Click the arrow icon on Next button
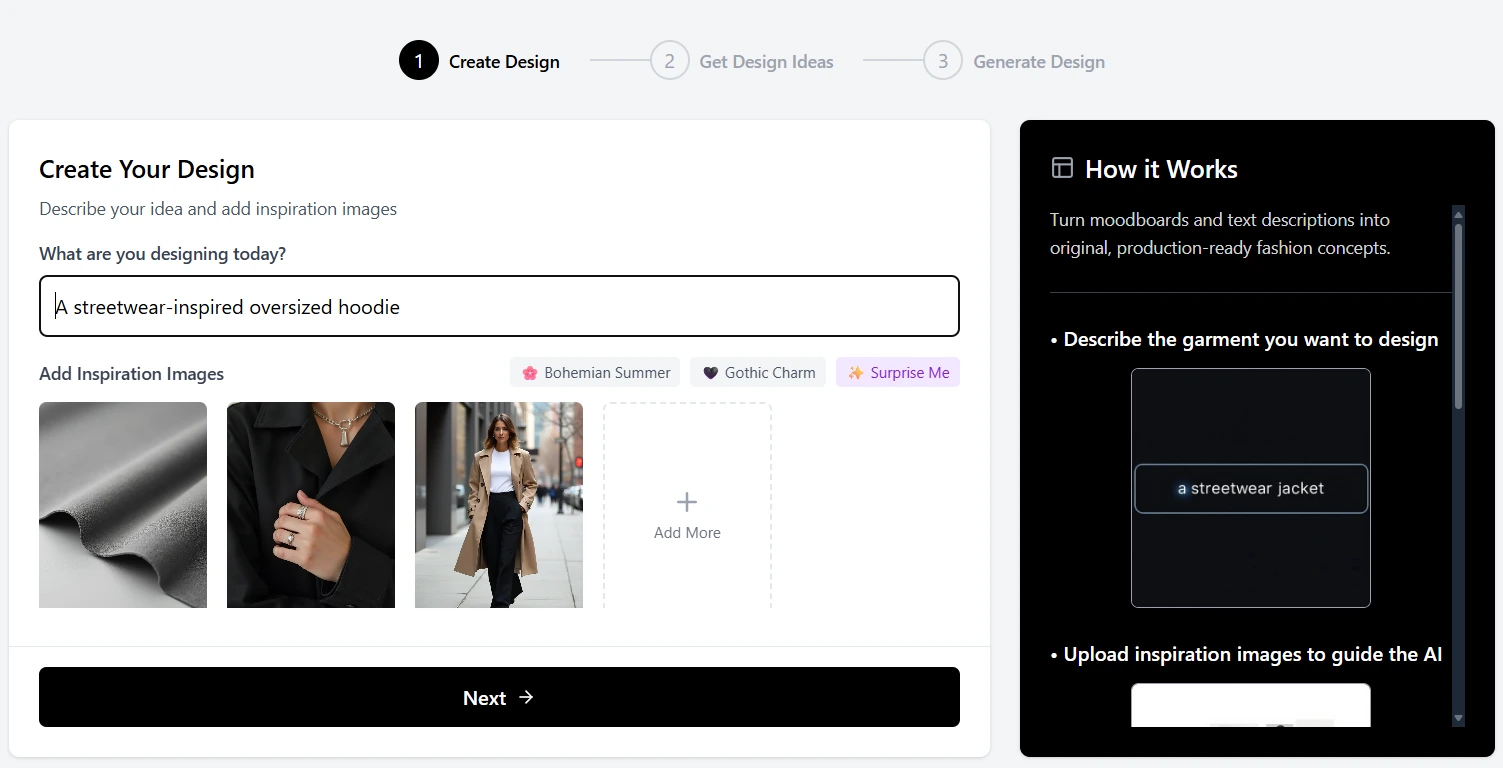The image size is (1503, 768). (x=526, y=697)
